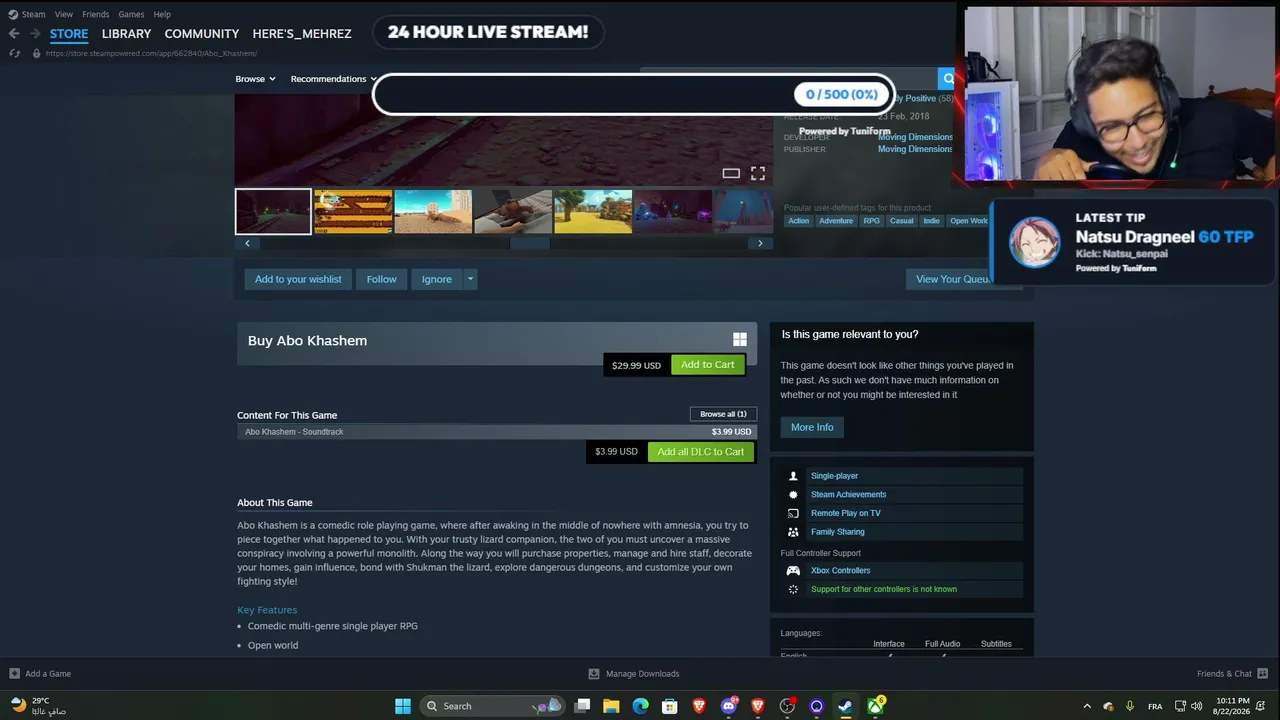Select the yellow desert with tree thumbnail
The height and width of the screenshot is (720, 1280).
tap(593, 212)
